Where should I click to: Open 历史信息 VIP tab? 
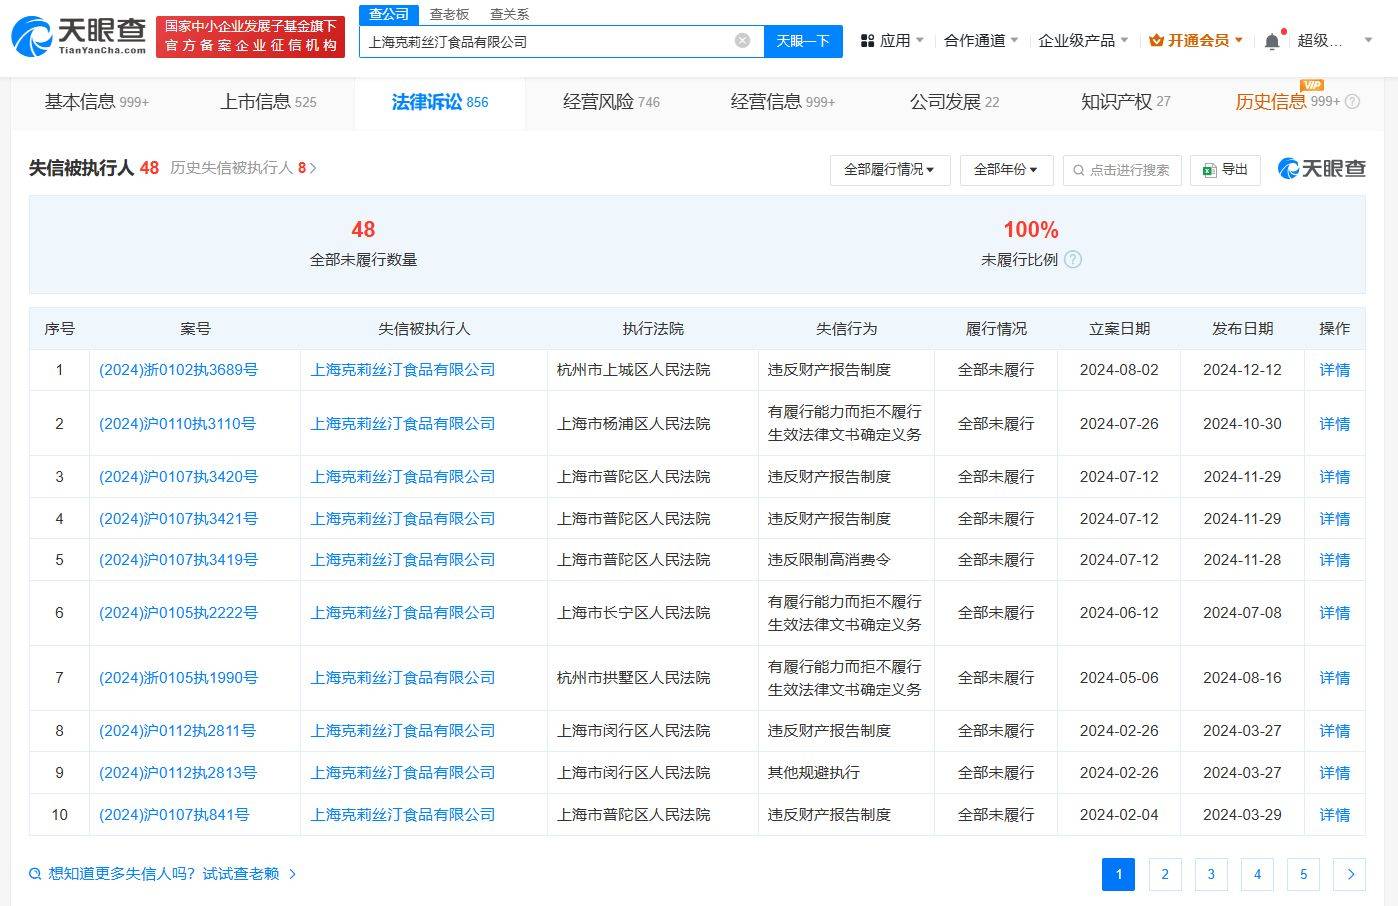pos(1287,102)
